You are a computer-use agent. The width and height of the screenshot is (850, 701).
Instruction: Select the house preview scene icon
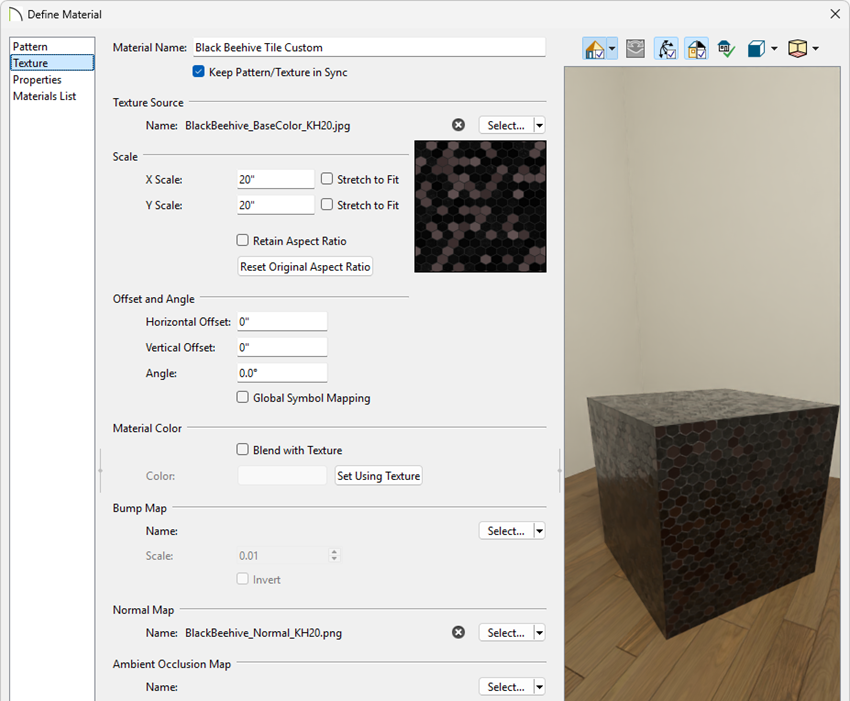point(596,48)
